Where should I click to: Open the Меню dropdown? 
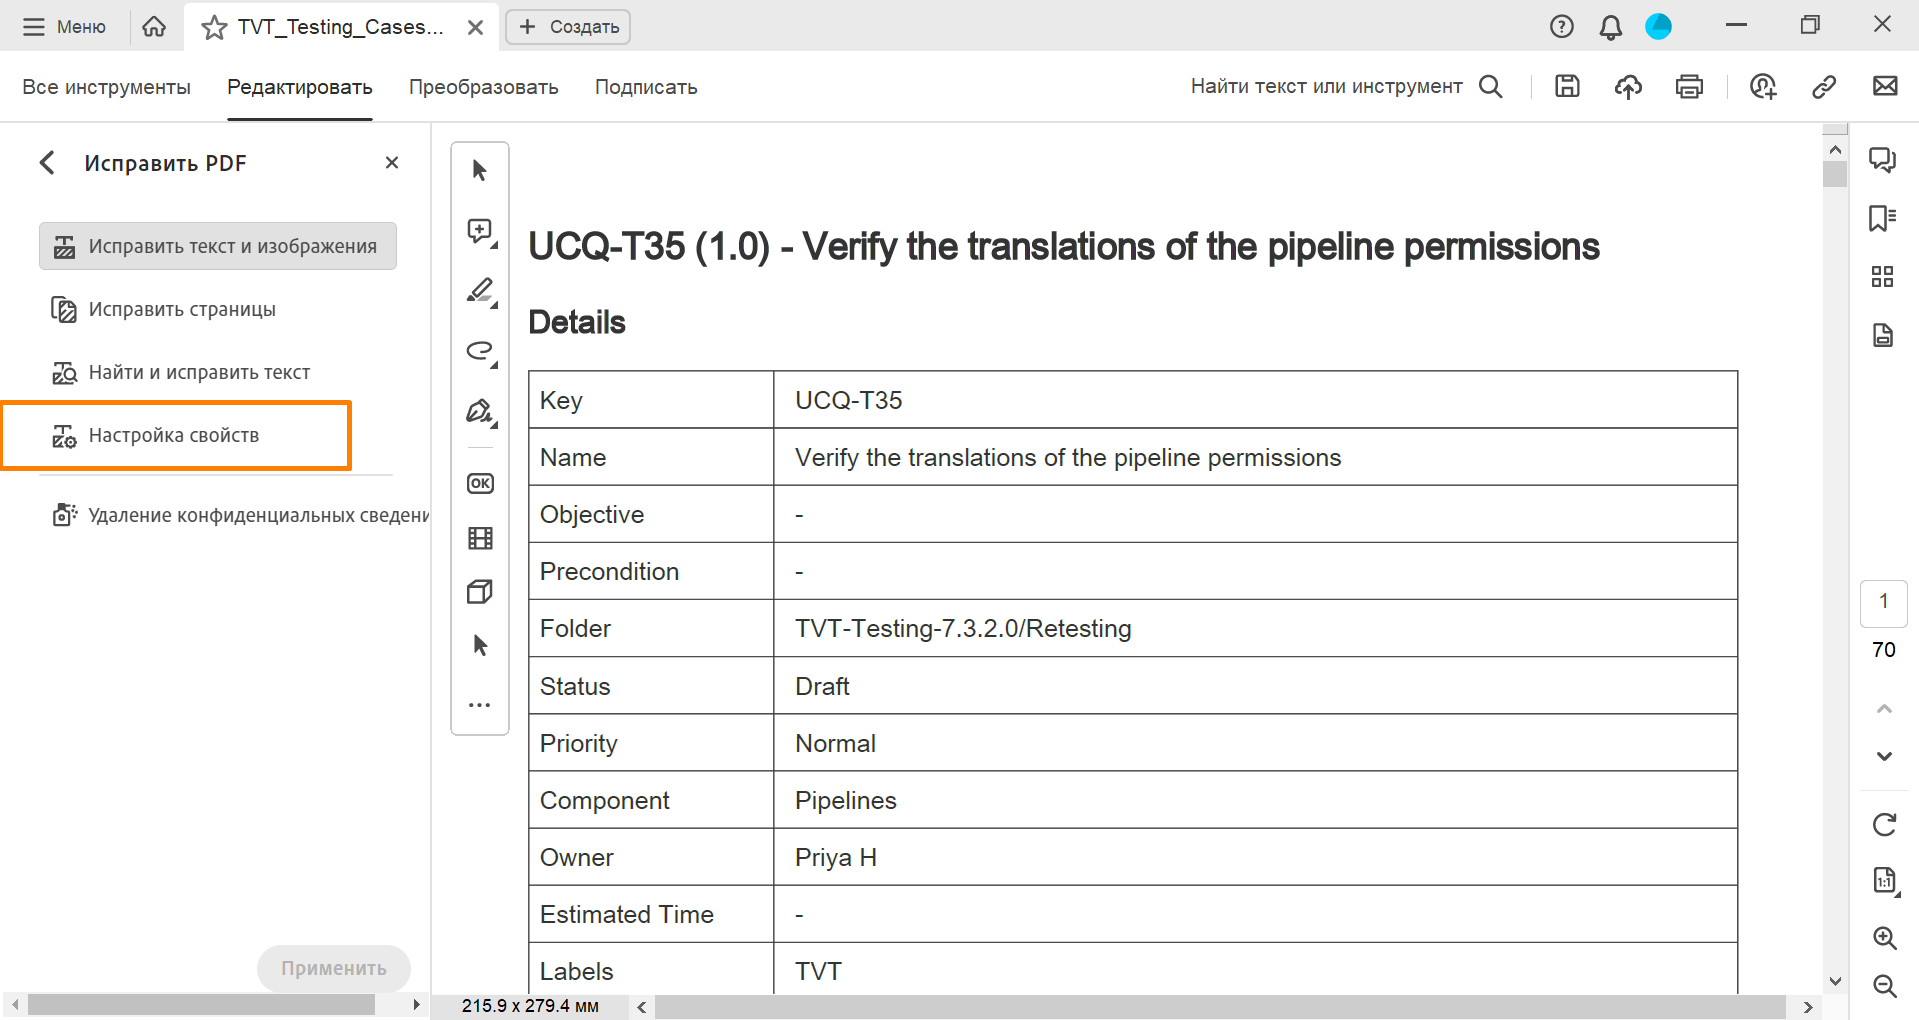pos(65,27)
